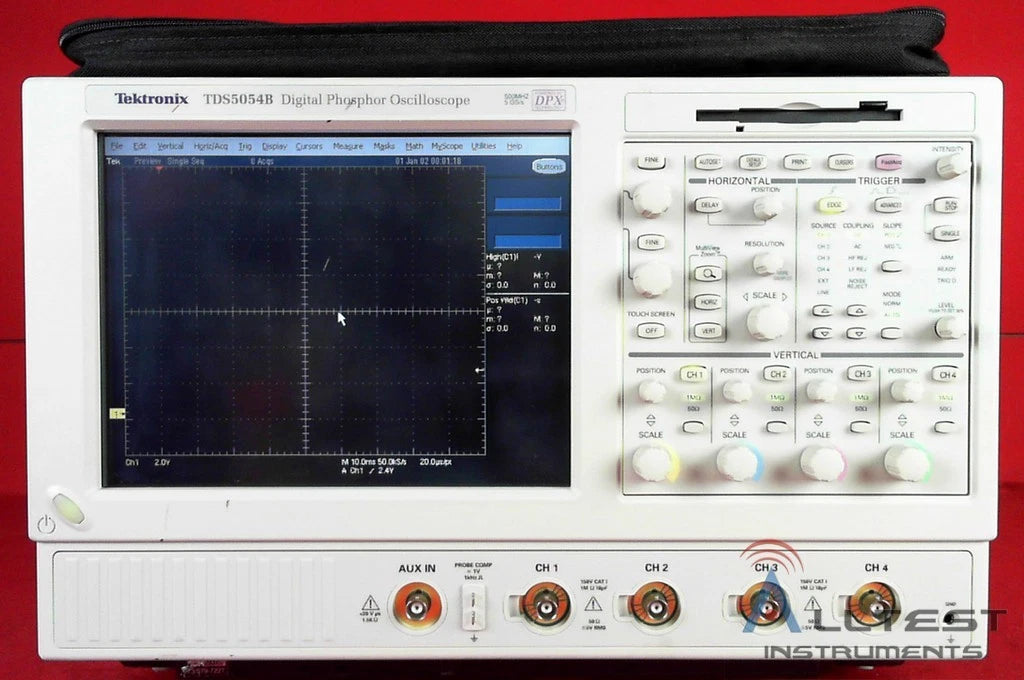The height and width of the screenshot is (680, 1024).
Task: Open the Vertical menu
Action: [x=170, y=146]
